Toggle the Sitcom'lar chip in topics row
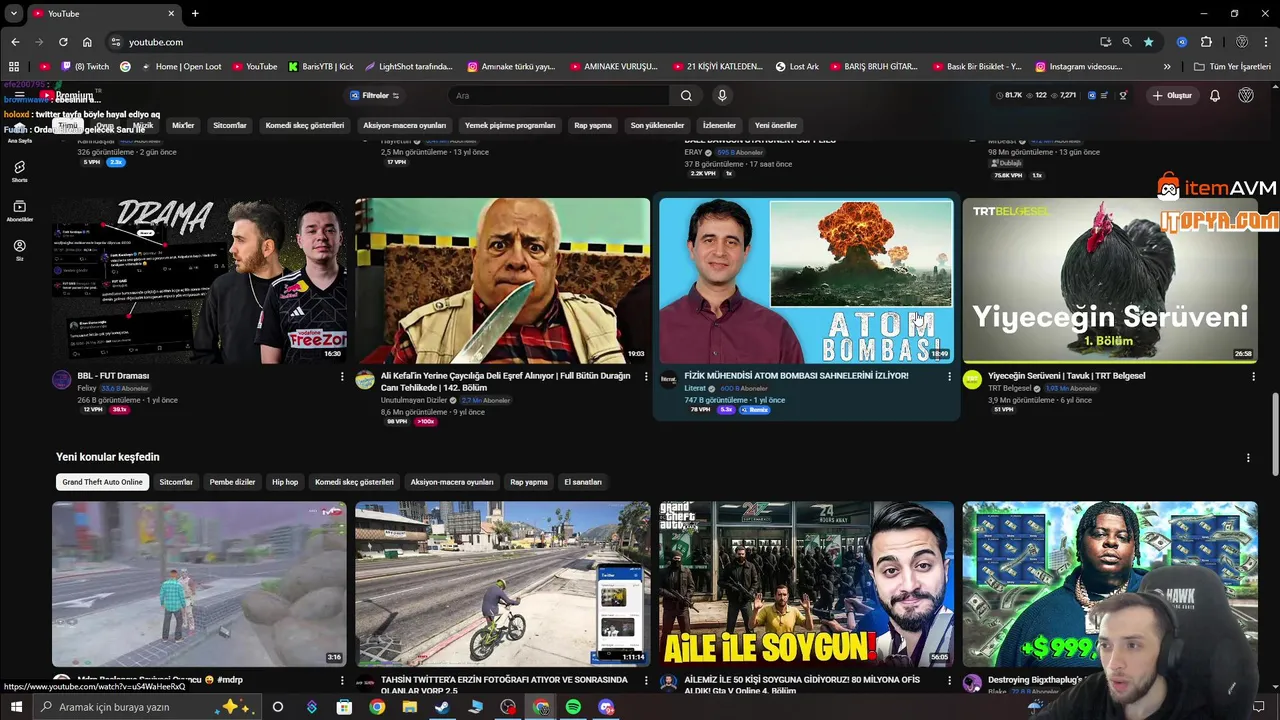This screenshot has width=1280, height=720. point(176,482)
